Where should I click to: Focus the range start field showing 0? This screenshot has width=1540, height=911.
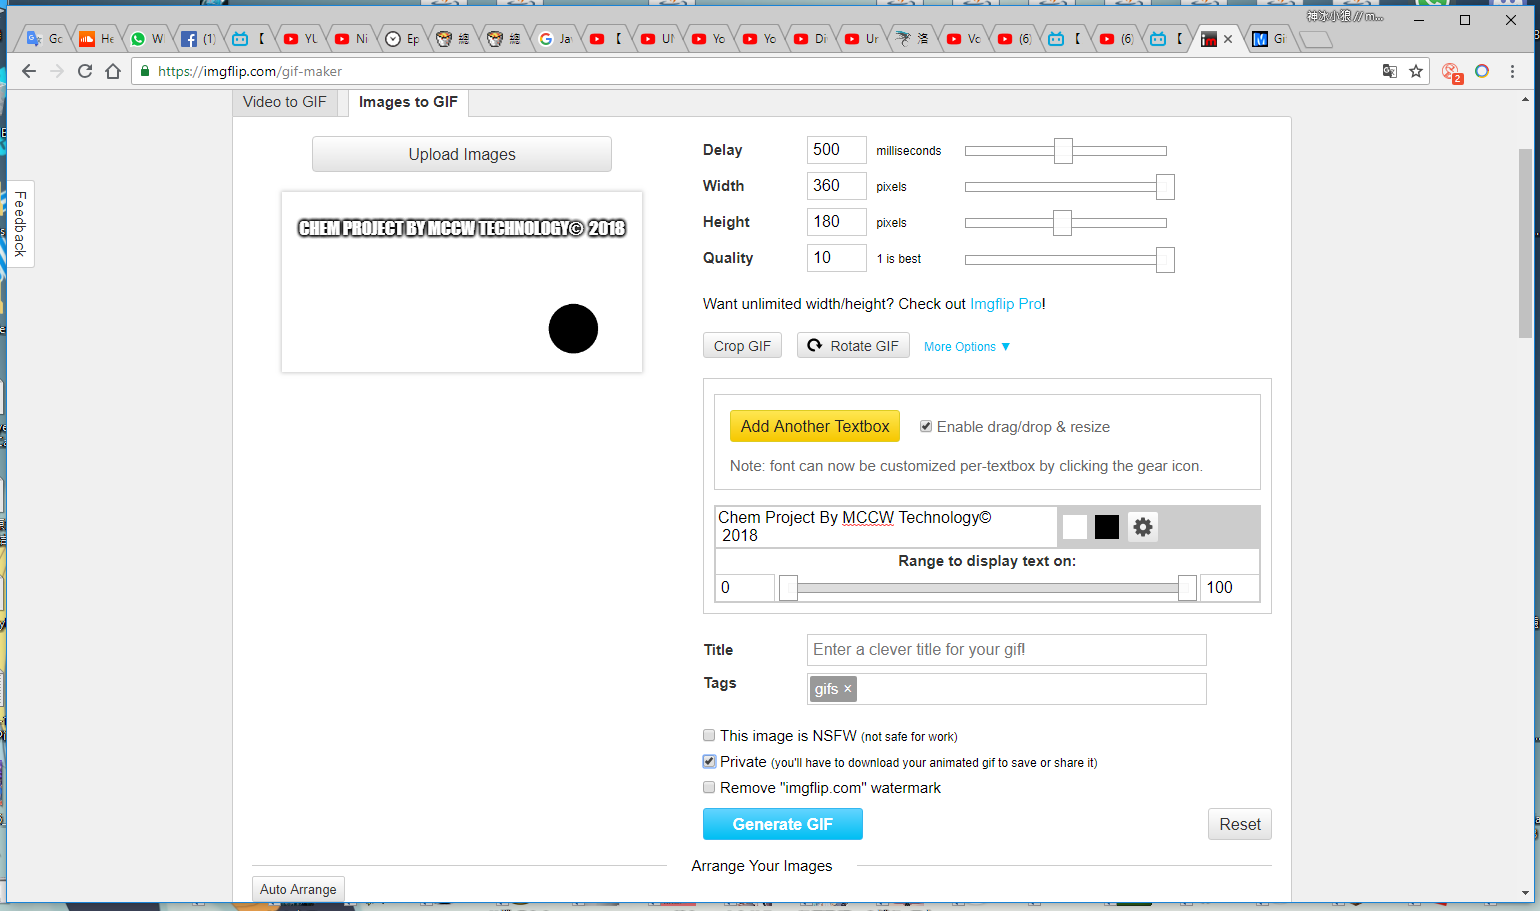(745, 588)
